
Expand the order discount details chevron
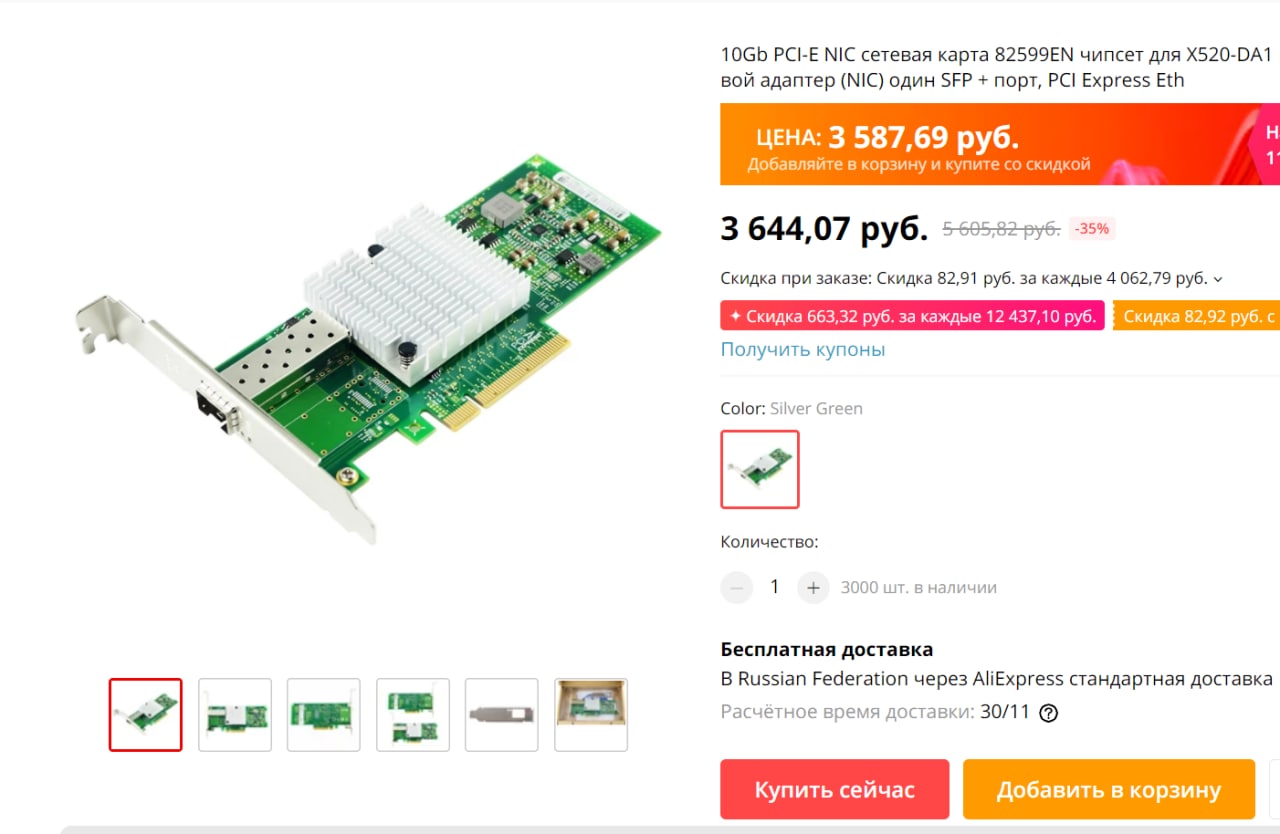[x=1217, y=279]
